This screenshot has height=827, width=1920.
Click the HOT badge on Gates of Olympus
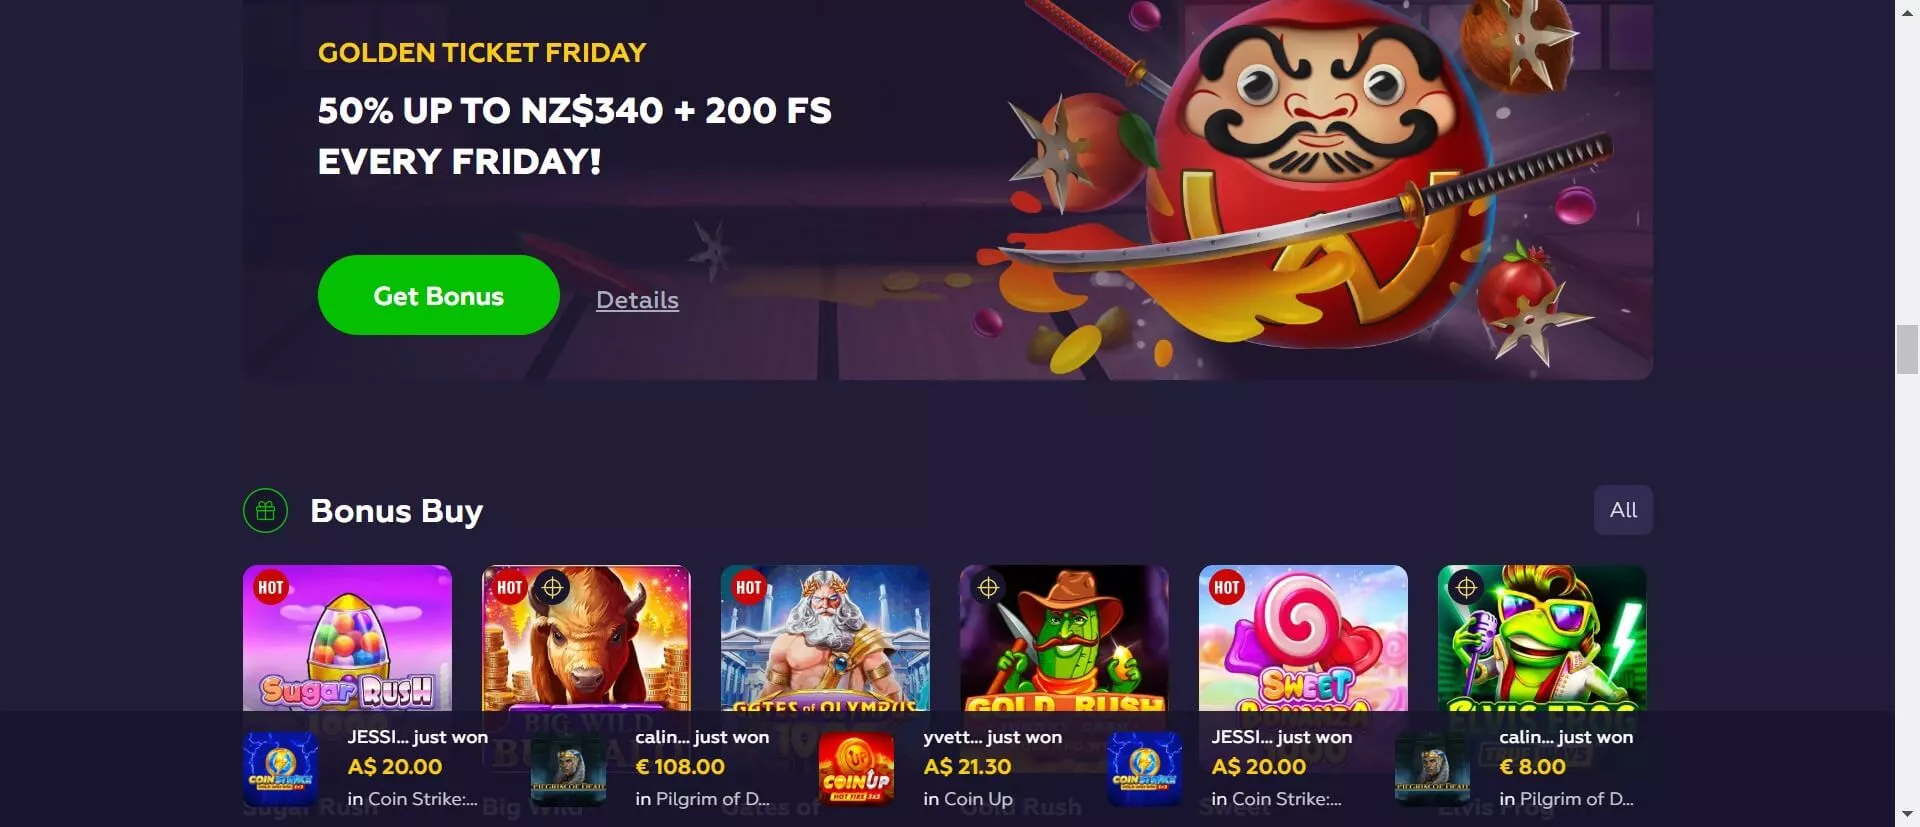click(x=749, y=588)
